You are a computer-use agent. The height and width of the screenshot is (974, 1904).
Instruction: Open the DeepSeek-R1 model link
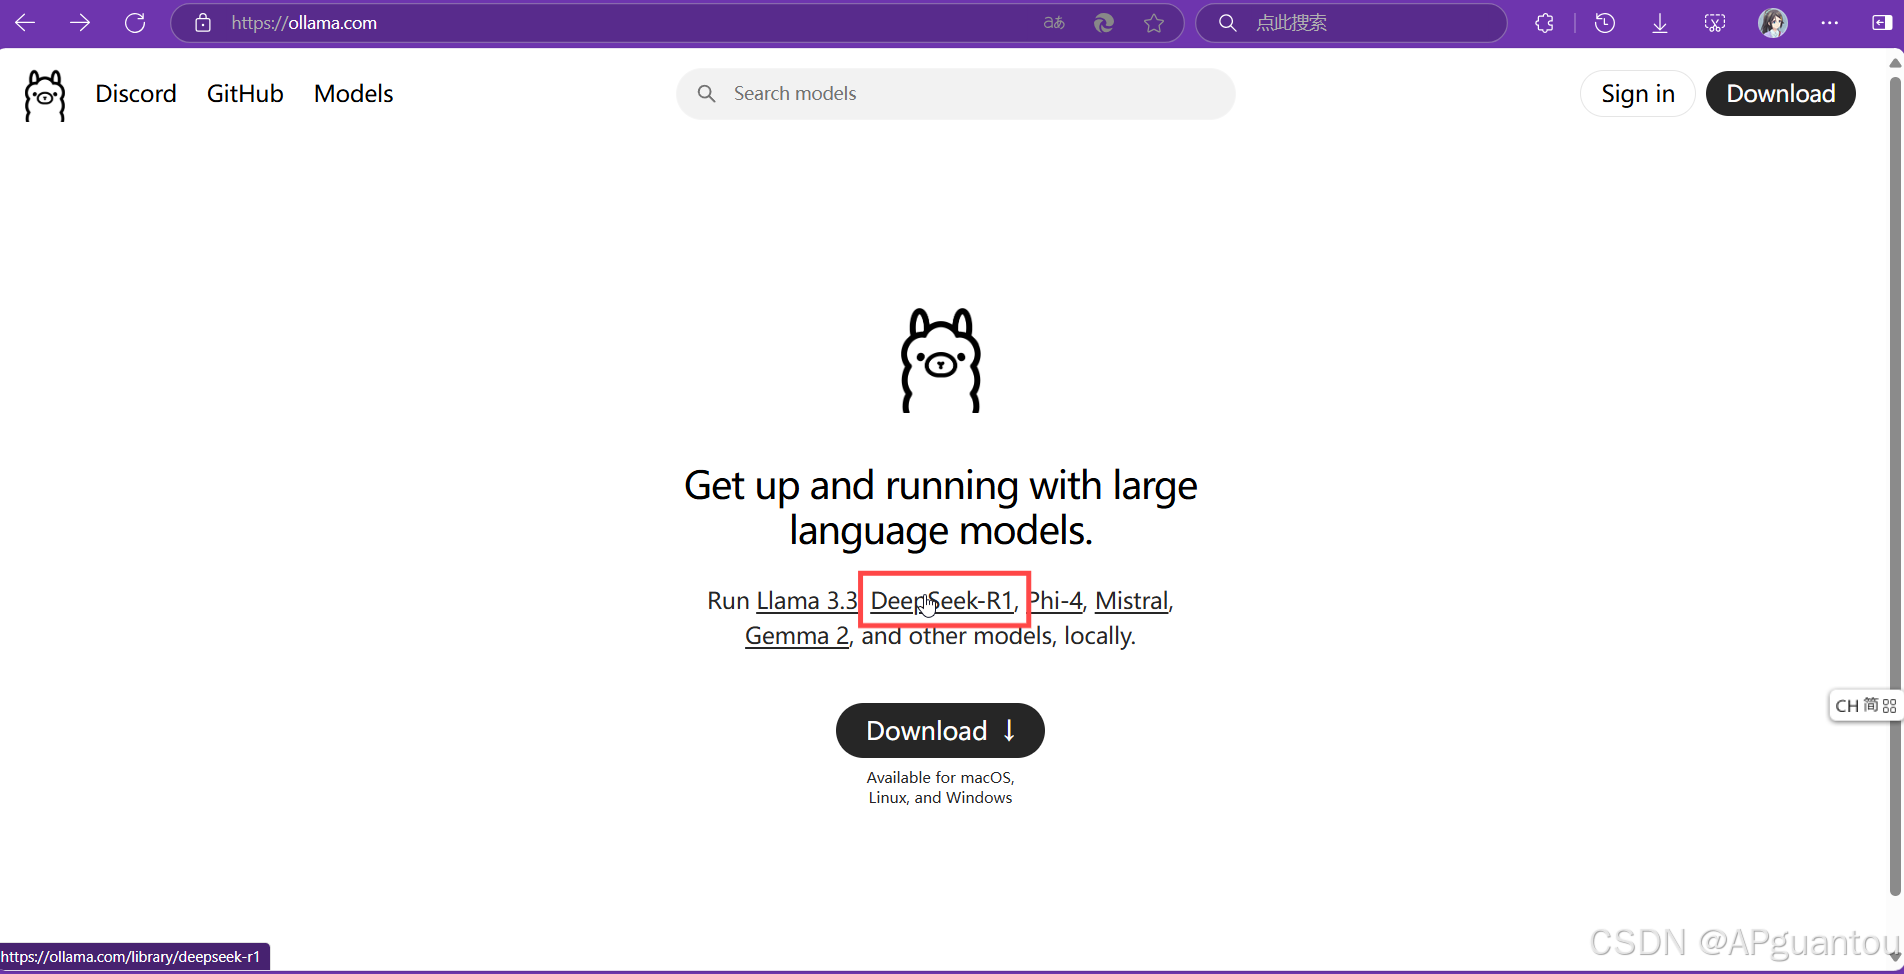pyautogui.click(x=942, y=600)
